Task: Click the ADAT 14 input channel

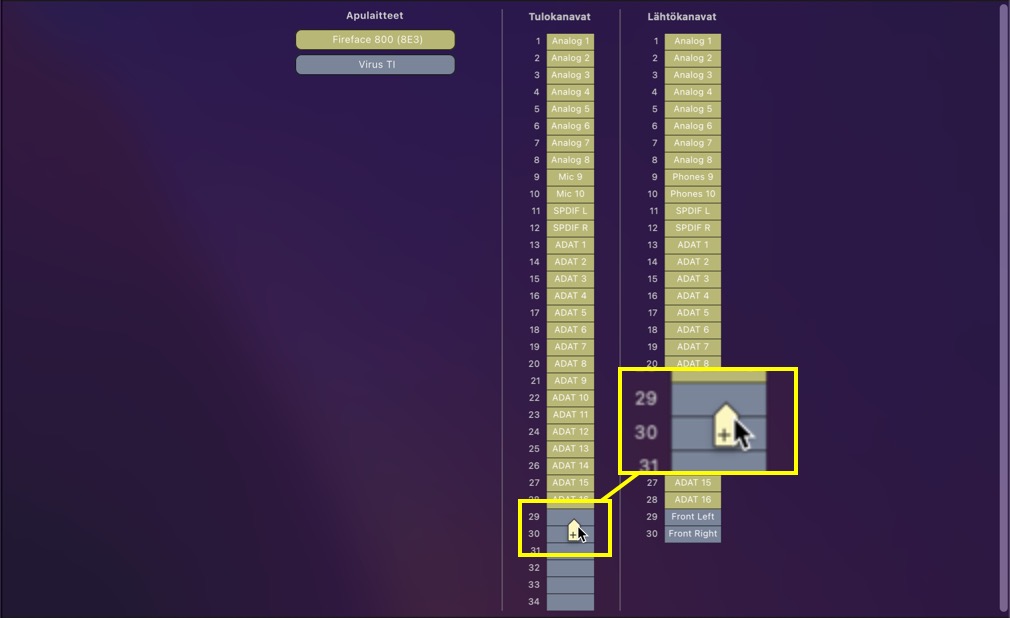Action: [570, 466]
